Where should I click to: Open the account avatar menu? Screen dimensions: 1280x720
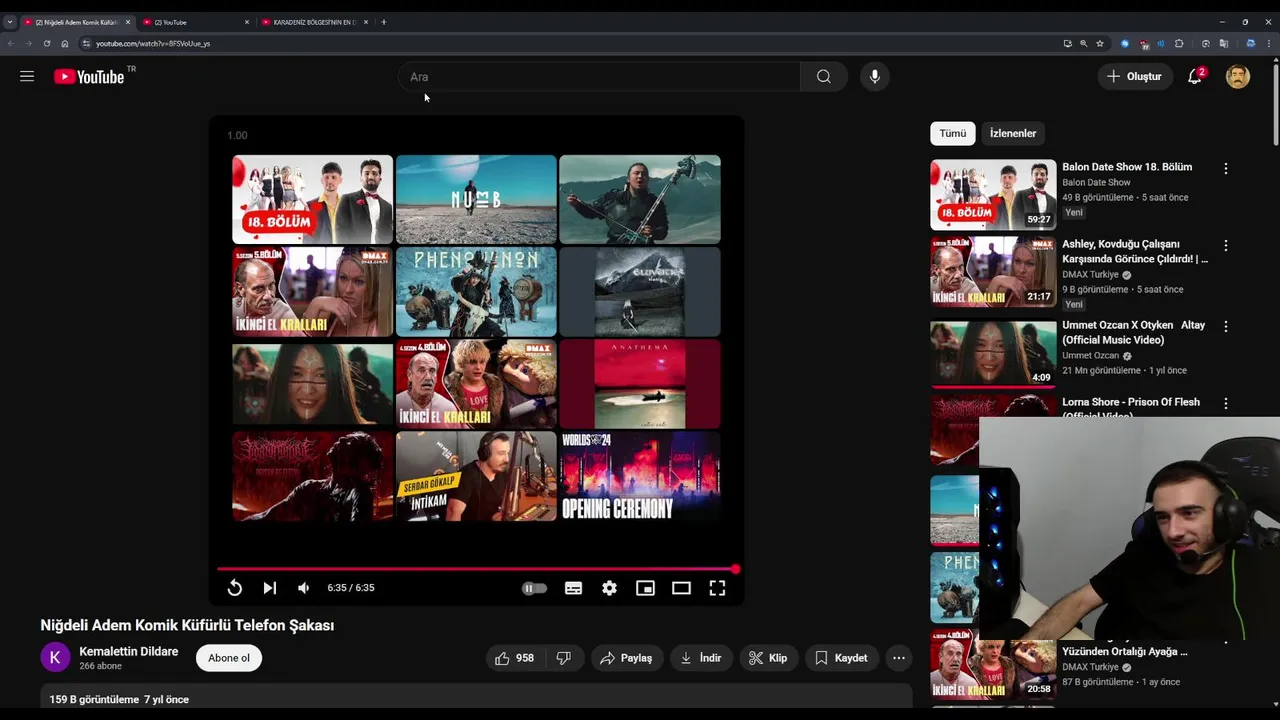tap(1238, 77)
